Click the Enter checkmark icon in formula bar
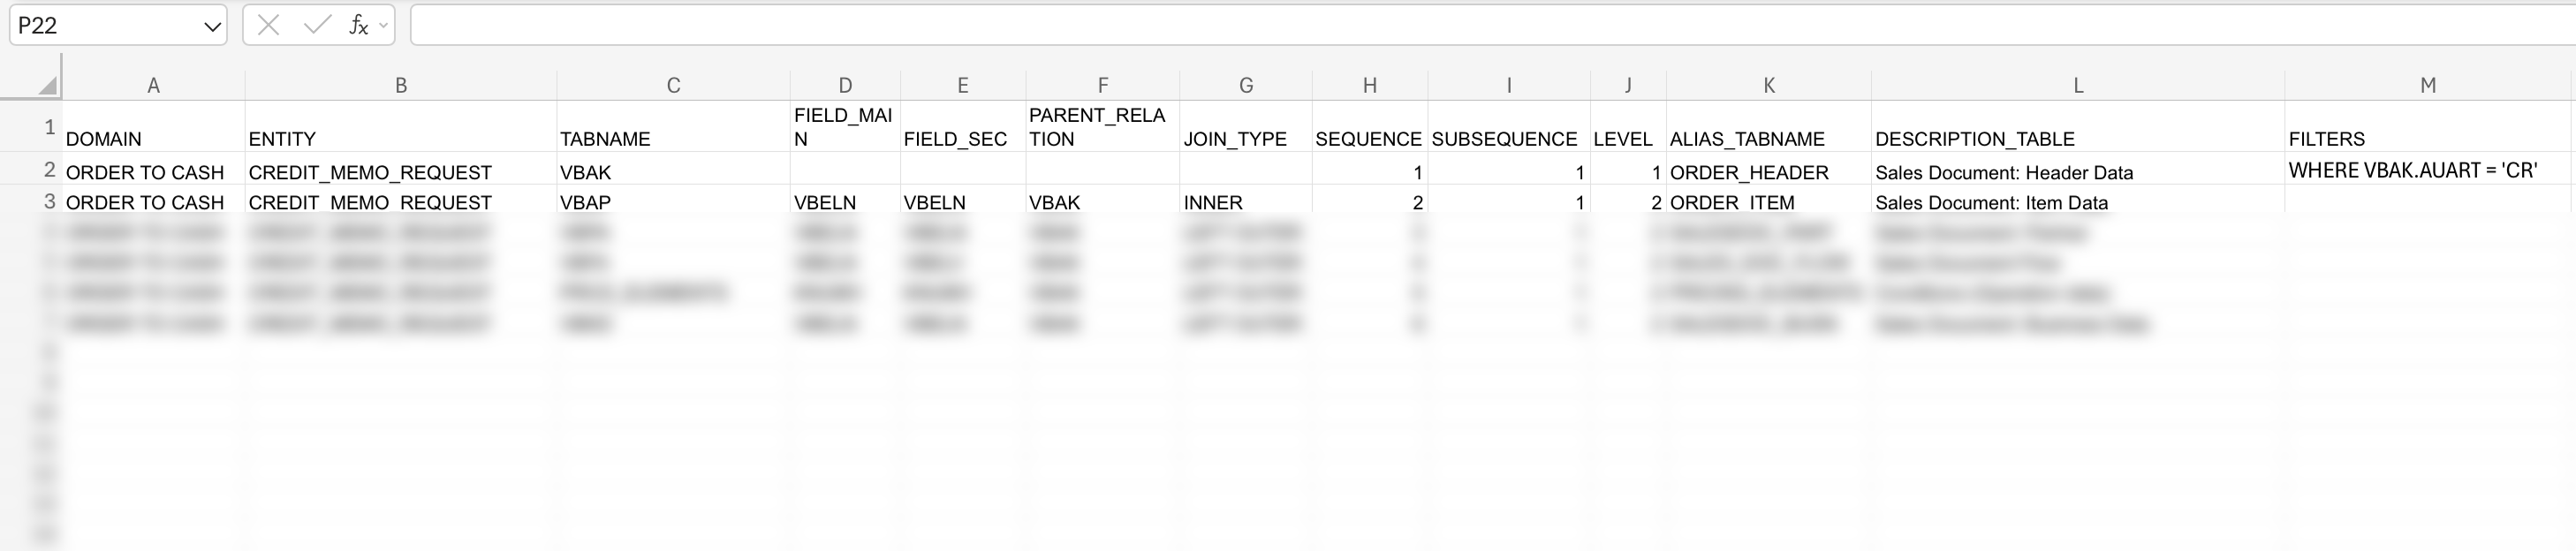2576x551 pixels. 317,25
